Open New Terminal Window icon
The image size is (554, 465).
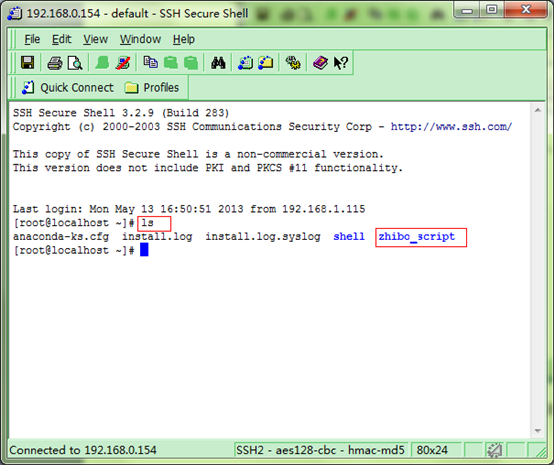pyautogui.click(x=245, y=63)
